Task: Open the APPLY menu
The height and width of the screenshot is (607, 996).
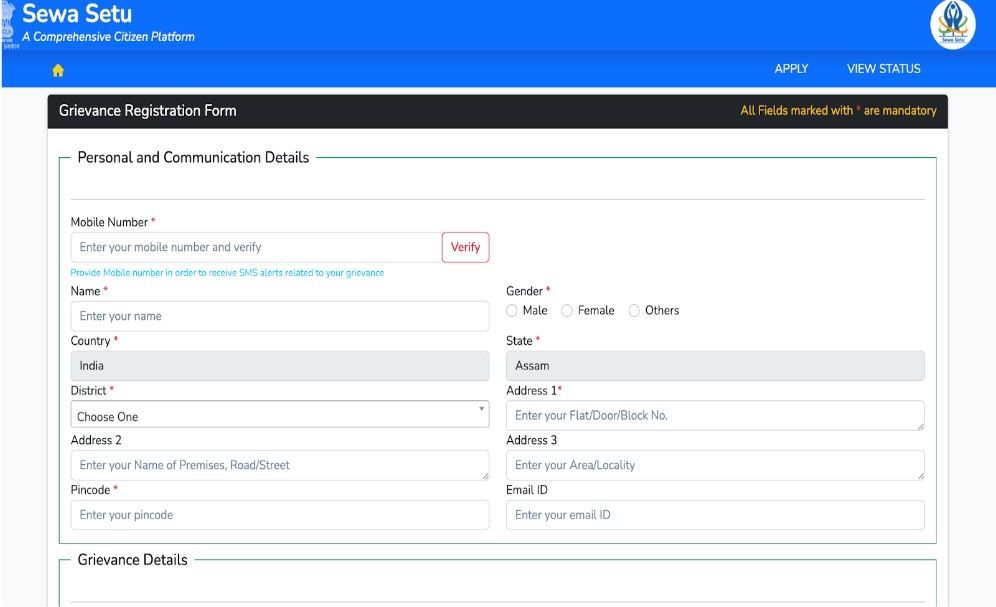Action: click(791, 69)
